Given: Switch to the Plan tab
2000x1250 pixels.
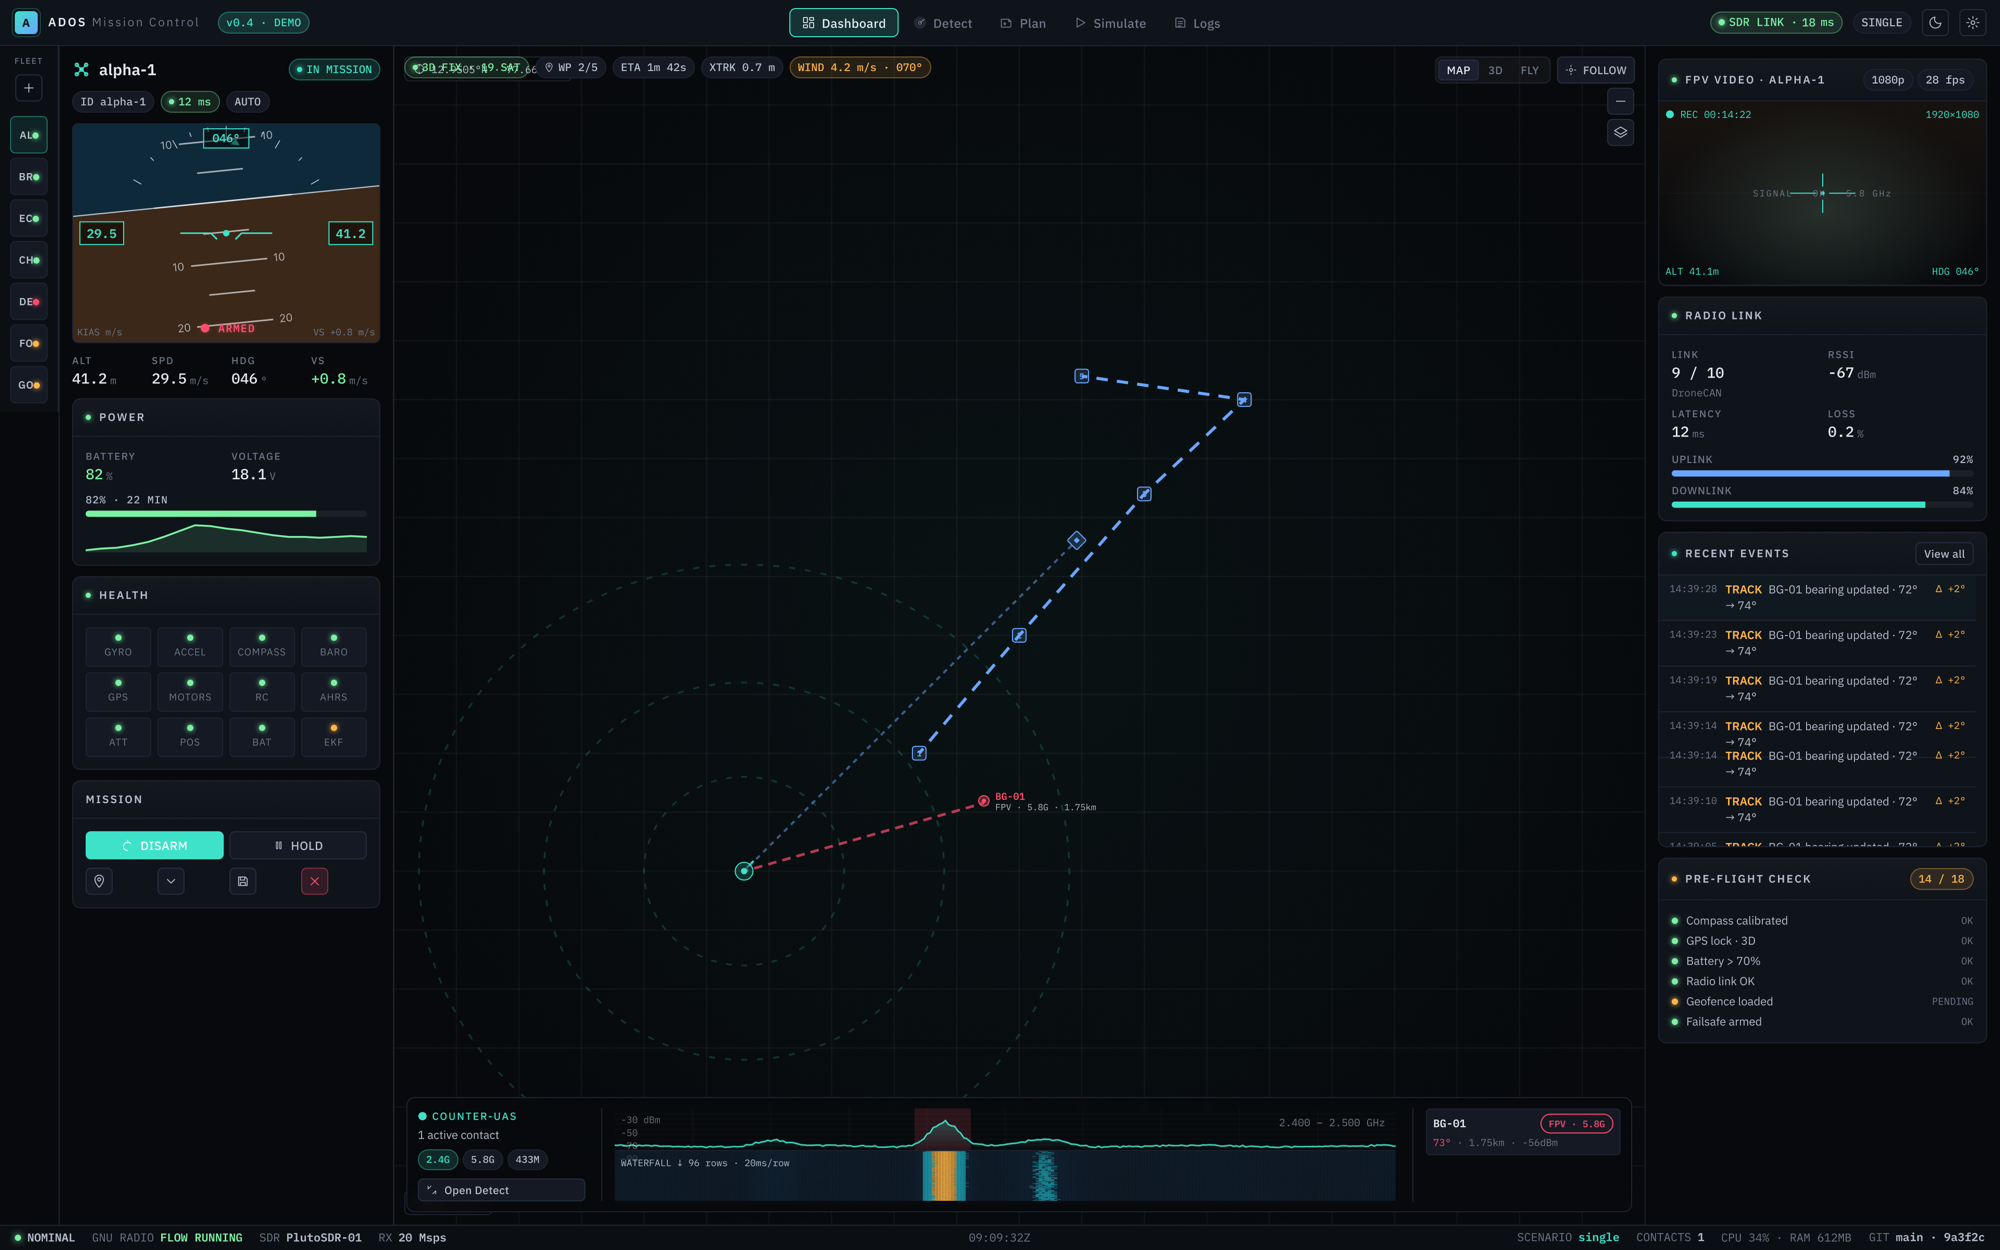Looking at the screenshot, I should point(1023,23).
